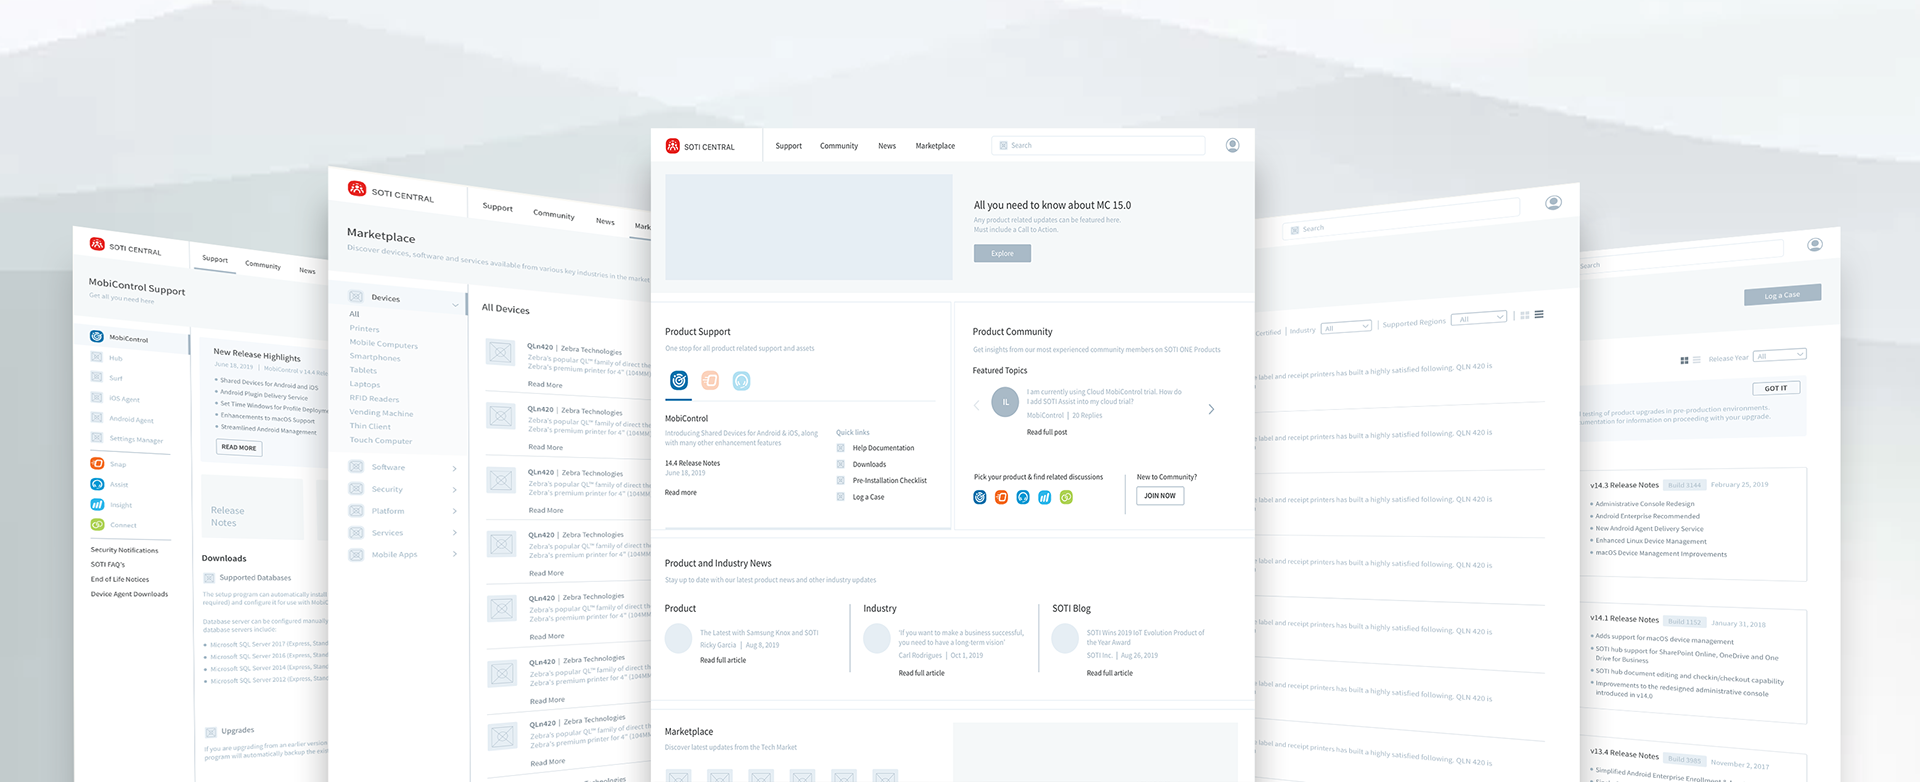
Task: Click the SOTI logo on the MobiControl Support page
Action: point(97,244)
